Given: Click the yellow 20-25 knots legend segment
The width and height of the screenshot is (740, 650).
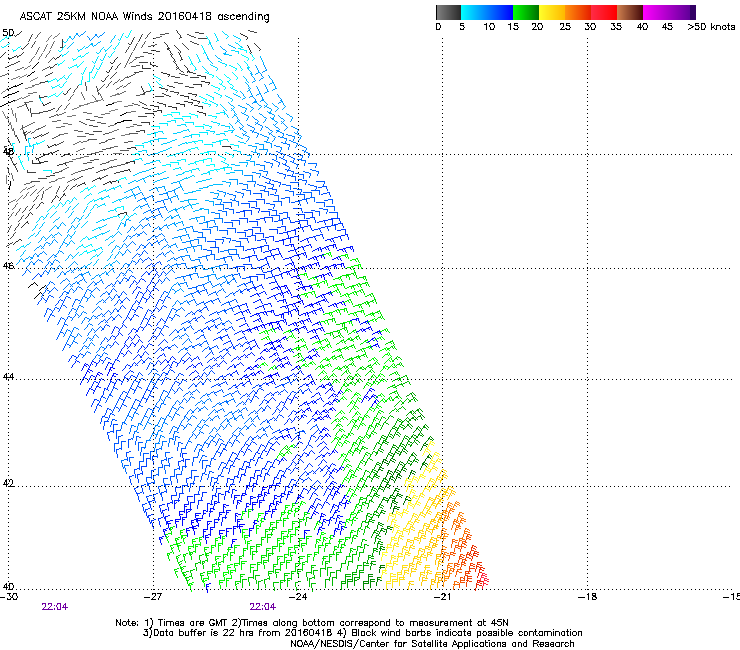Looking at the screenshot, I should (552, 12).
